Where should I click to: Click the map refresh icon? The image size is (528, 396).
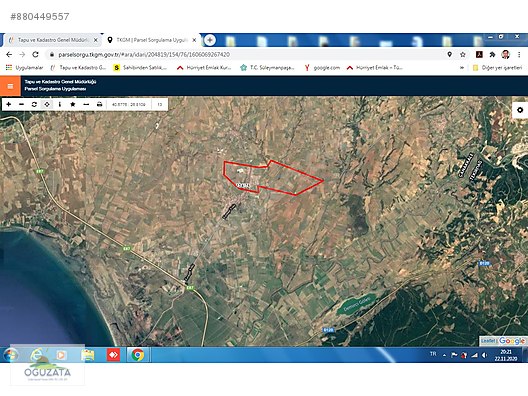click(x=34, y=104)
